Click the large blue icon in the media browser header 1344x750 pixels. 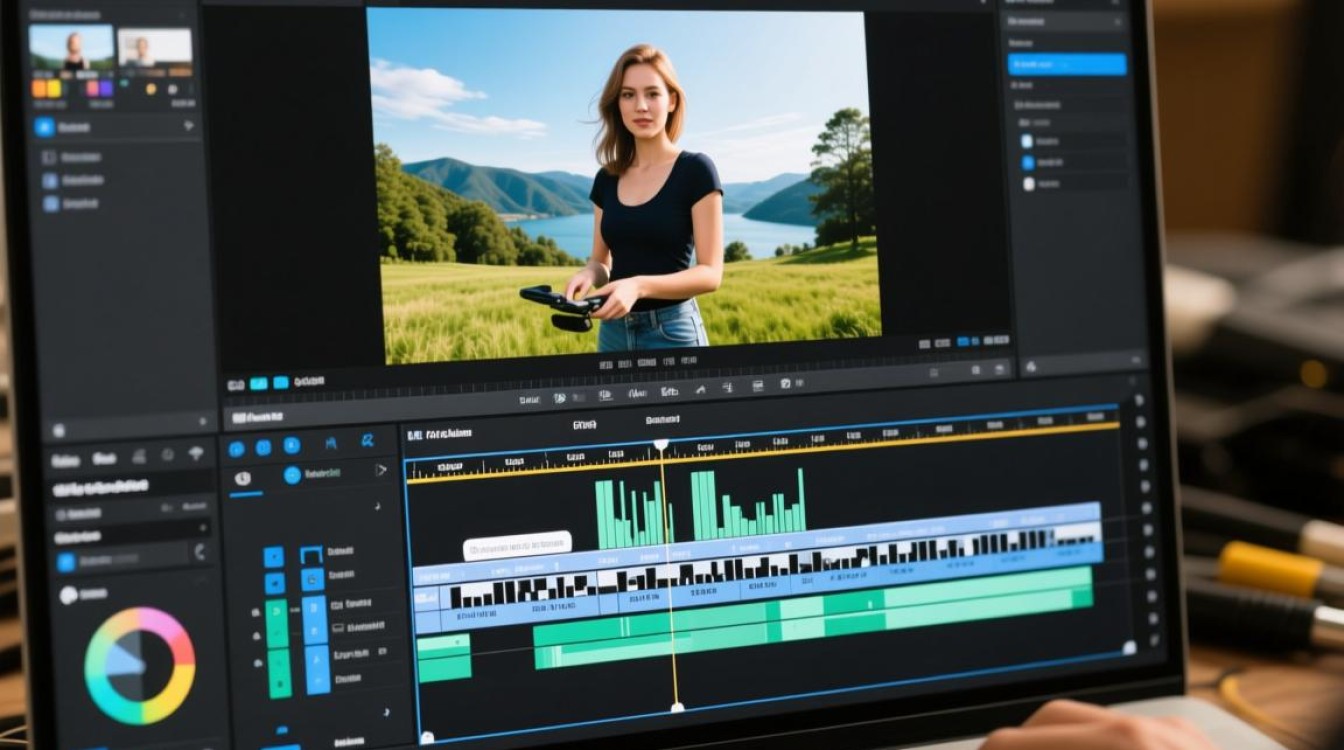[x=44, y=127]
